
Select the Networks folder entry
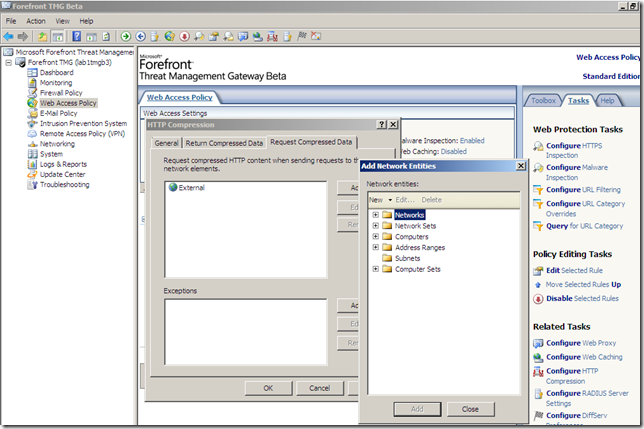(409, 215)
